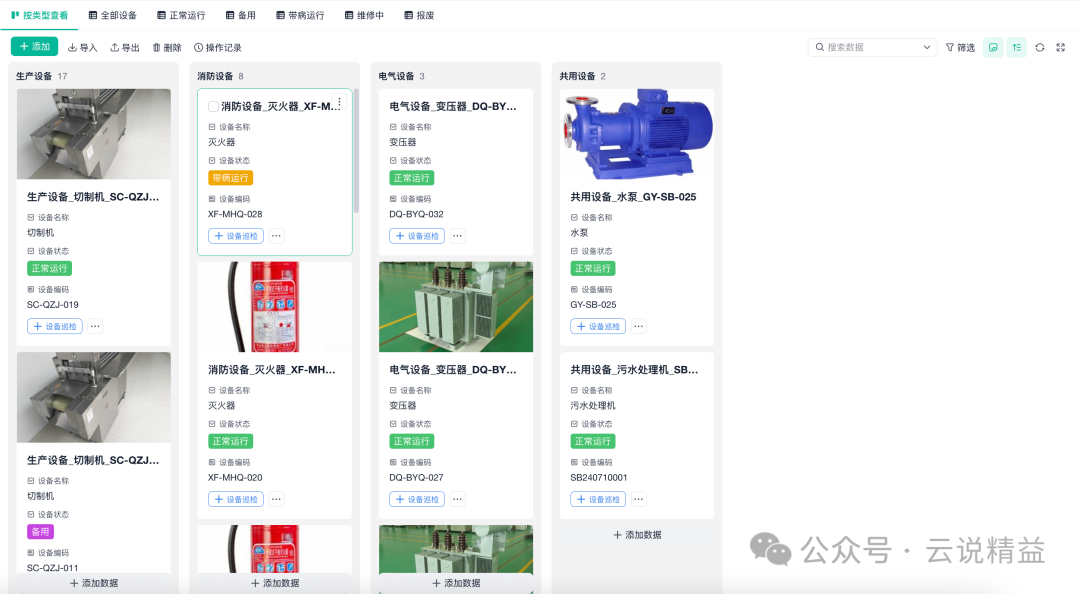Click 添加数据 under 消防设备 column
The width and height of the screenshot is (1080, 594).
(275, 583)
